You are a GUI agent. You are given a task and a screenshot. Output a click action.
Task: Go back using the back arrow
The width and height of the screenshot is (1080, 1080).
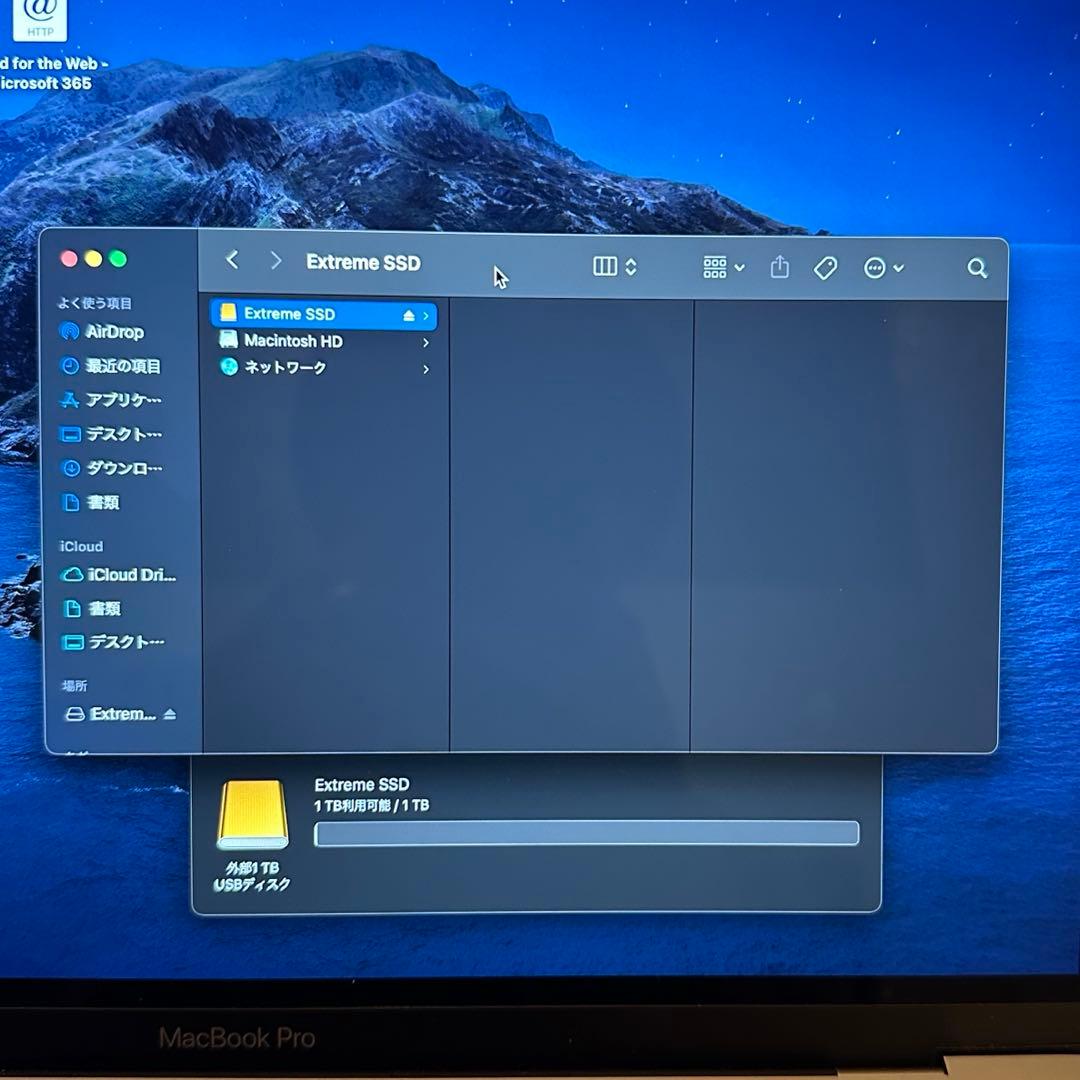point(232,260)
